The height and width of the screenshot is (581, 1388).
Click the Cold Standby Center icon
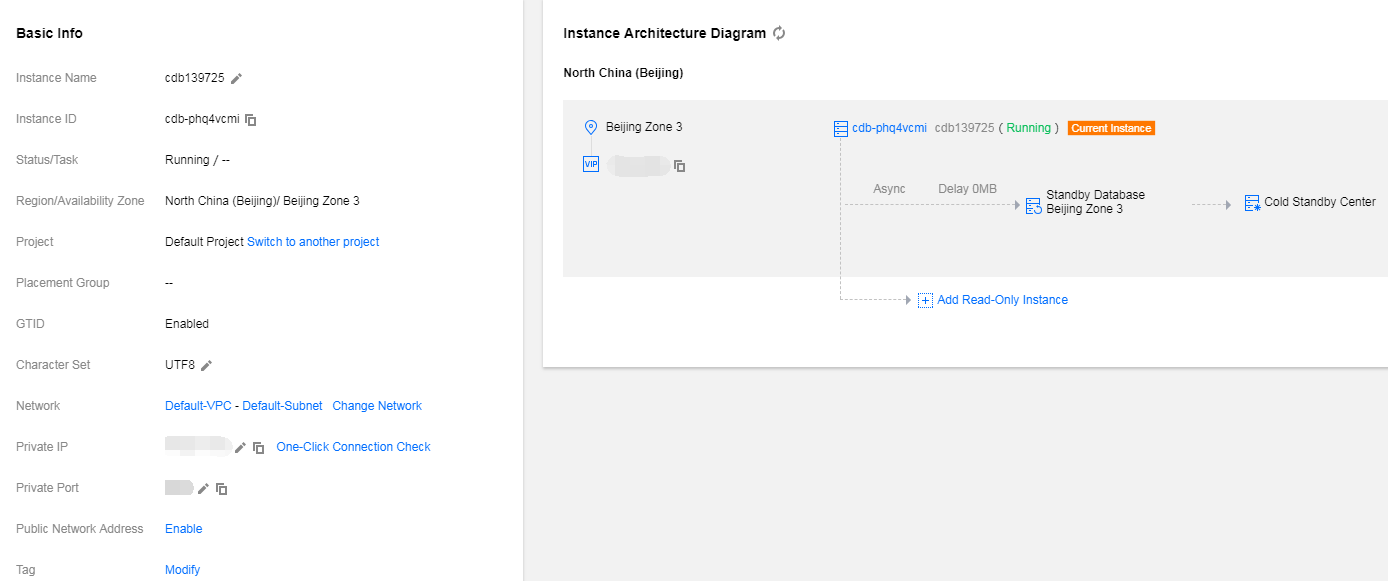[1252, 203]
